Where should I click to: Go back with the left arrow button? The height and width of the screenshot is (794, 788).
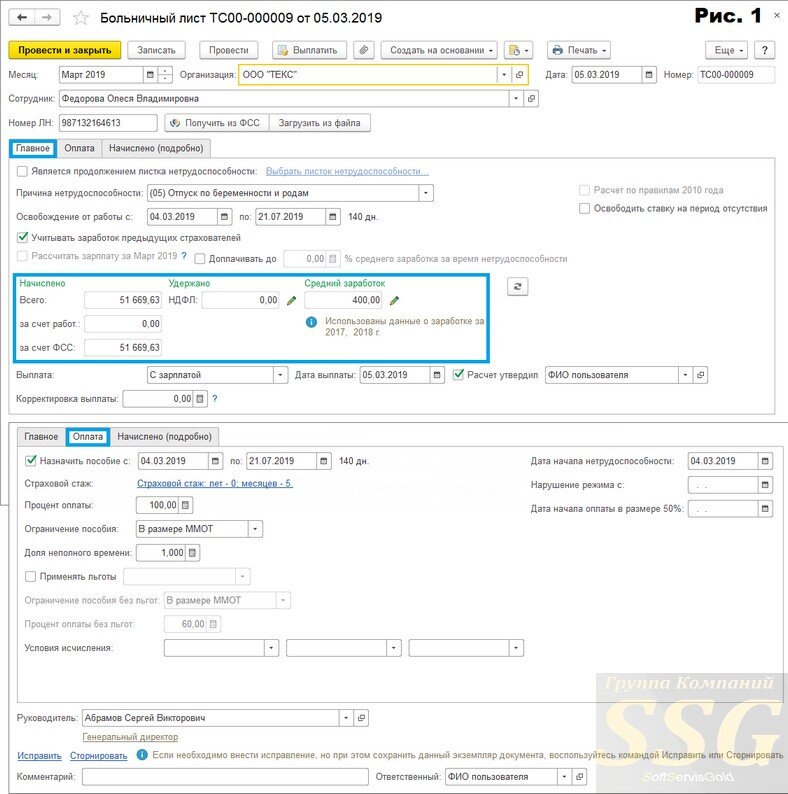click(22, 18)
